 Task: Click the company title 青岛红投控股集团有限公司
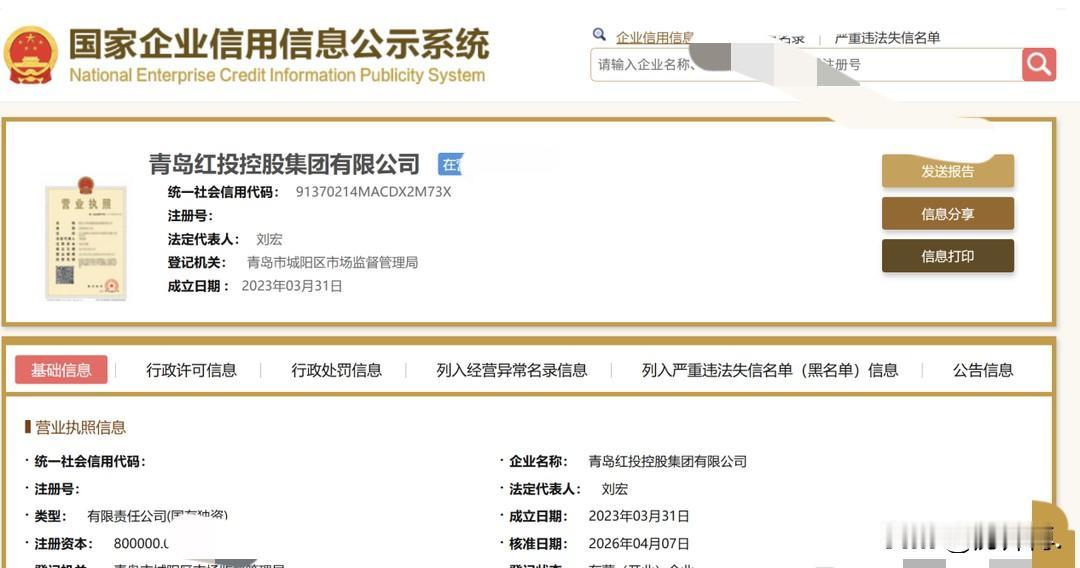click(x=284, y=164)
